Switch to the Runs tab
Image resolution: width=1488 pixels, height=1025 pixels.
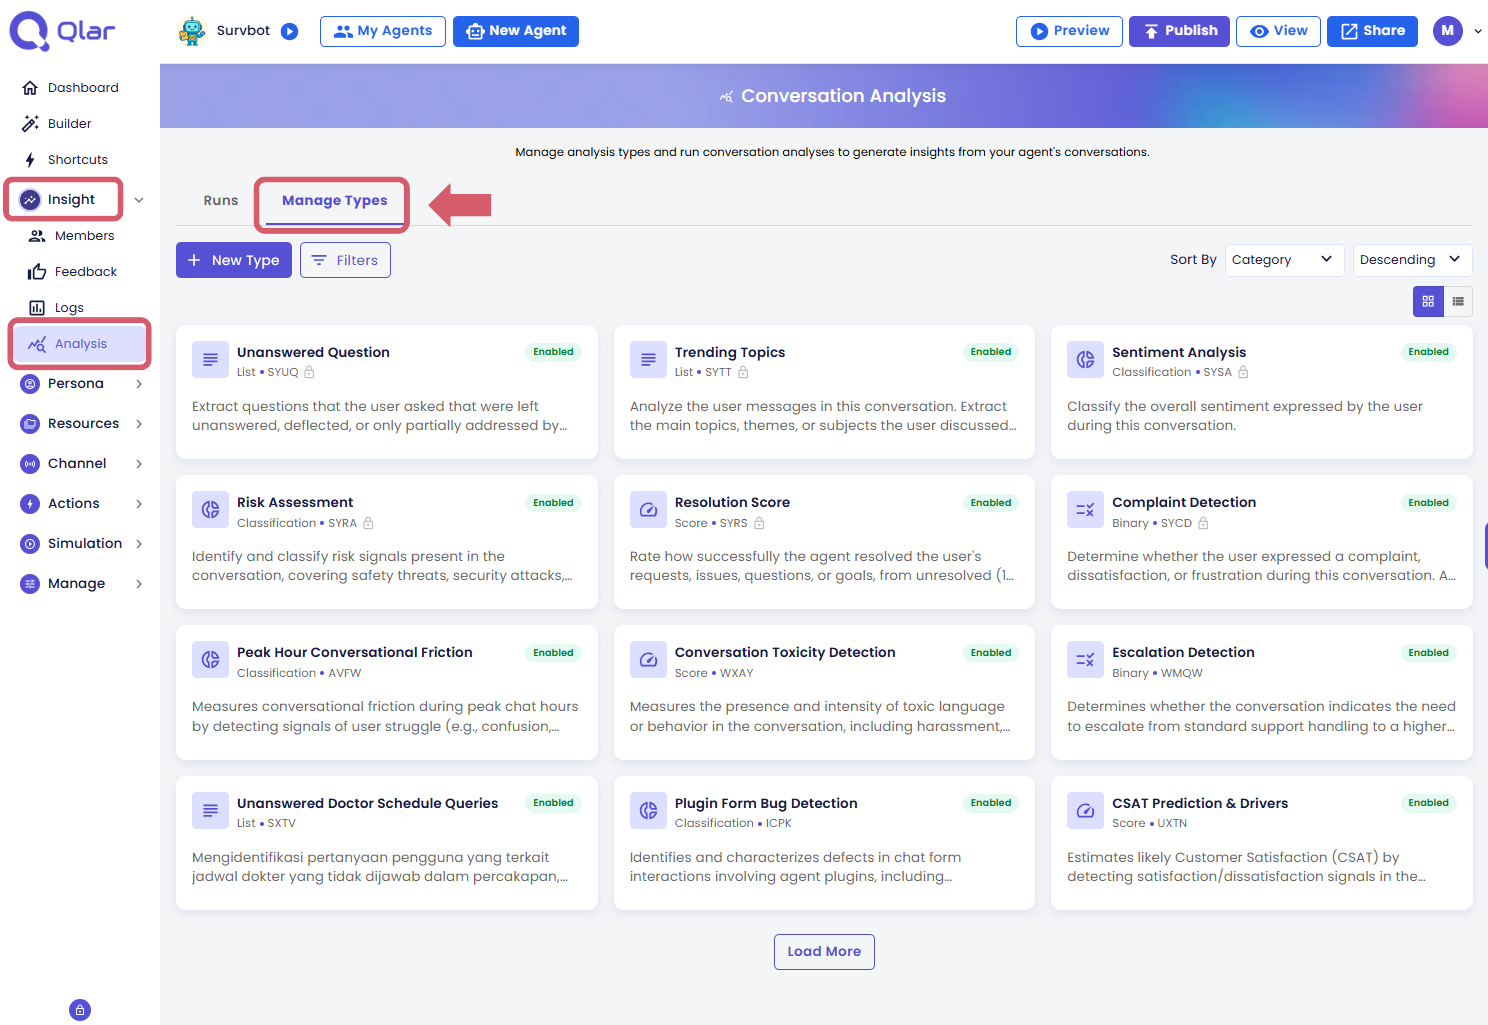221,200
